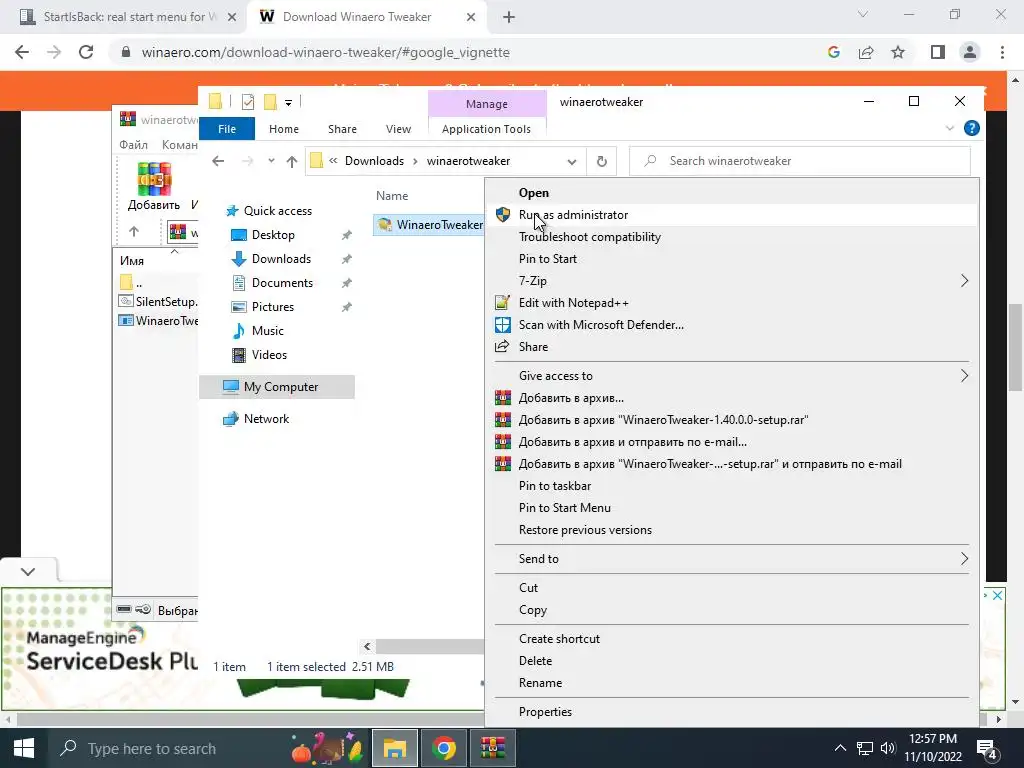Select Pin to Start Menu
The height and width of the screenshot is (768, 1024).
(731, 508)
